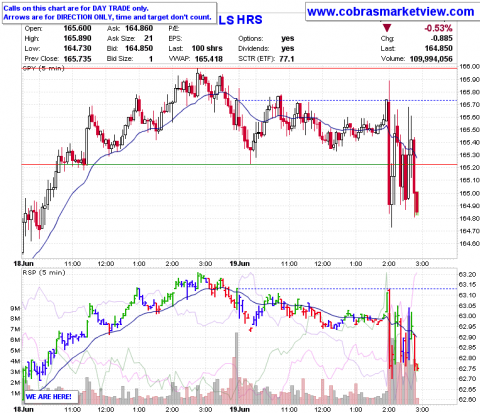Select the Prev Close value 165.735
This screenshot has height=413, width=480.
77,59
